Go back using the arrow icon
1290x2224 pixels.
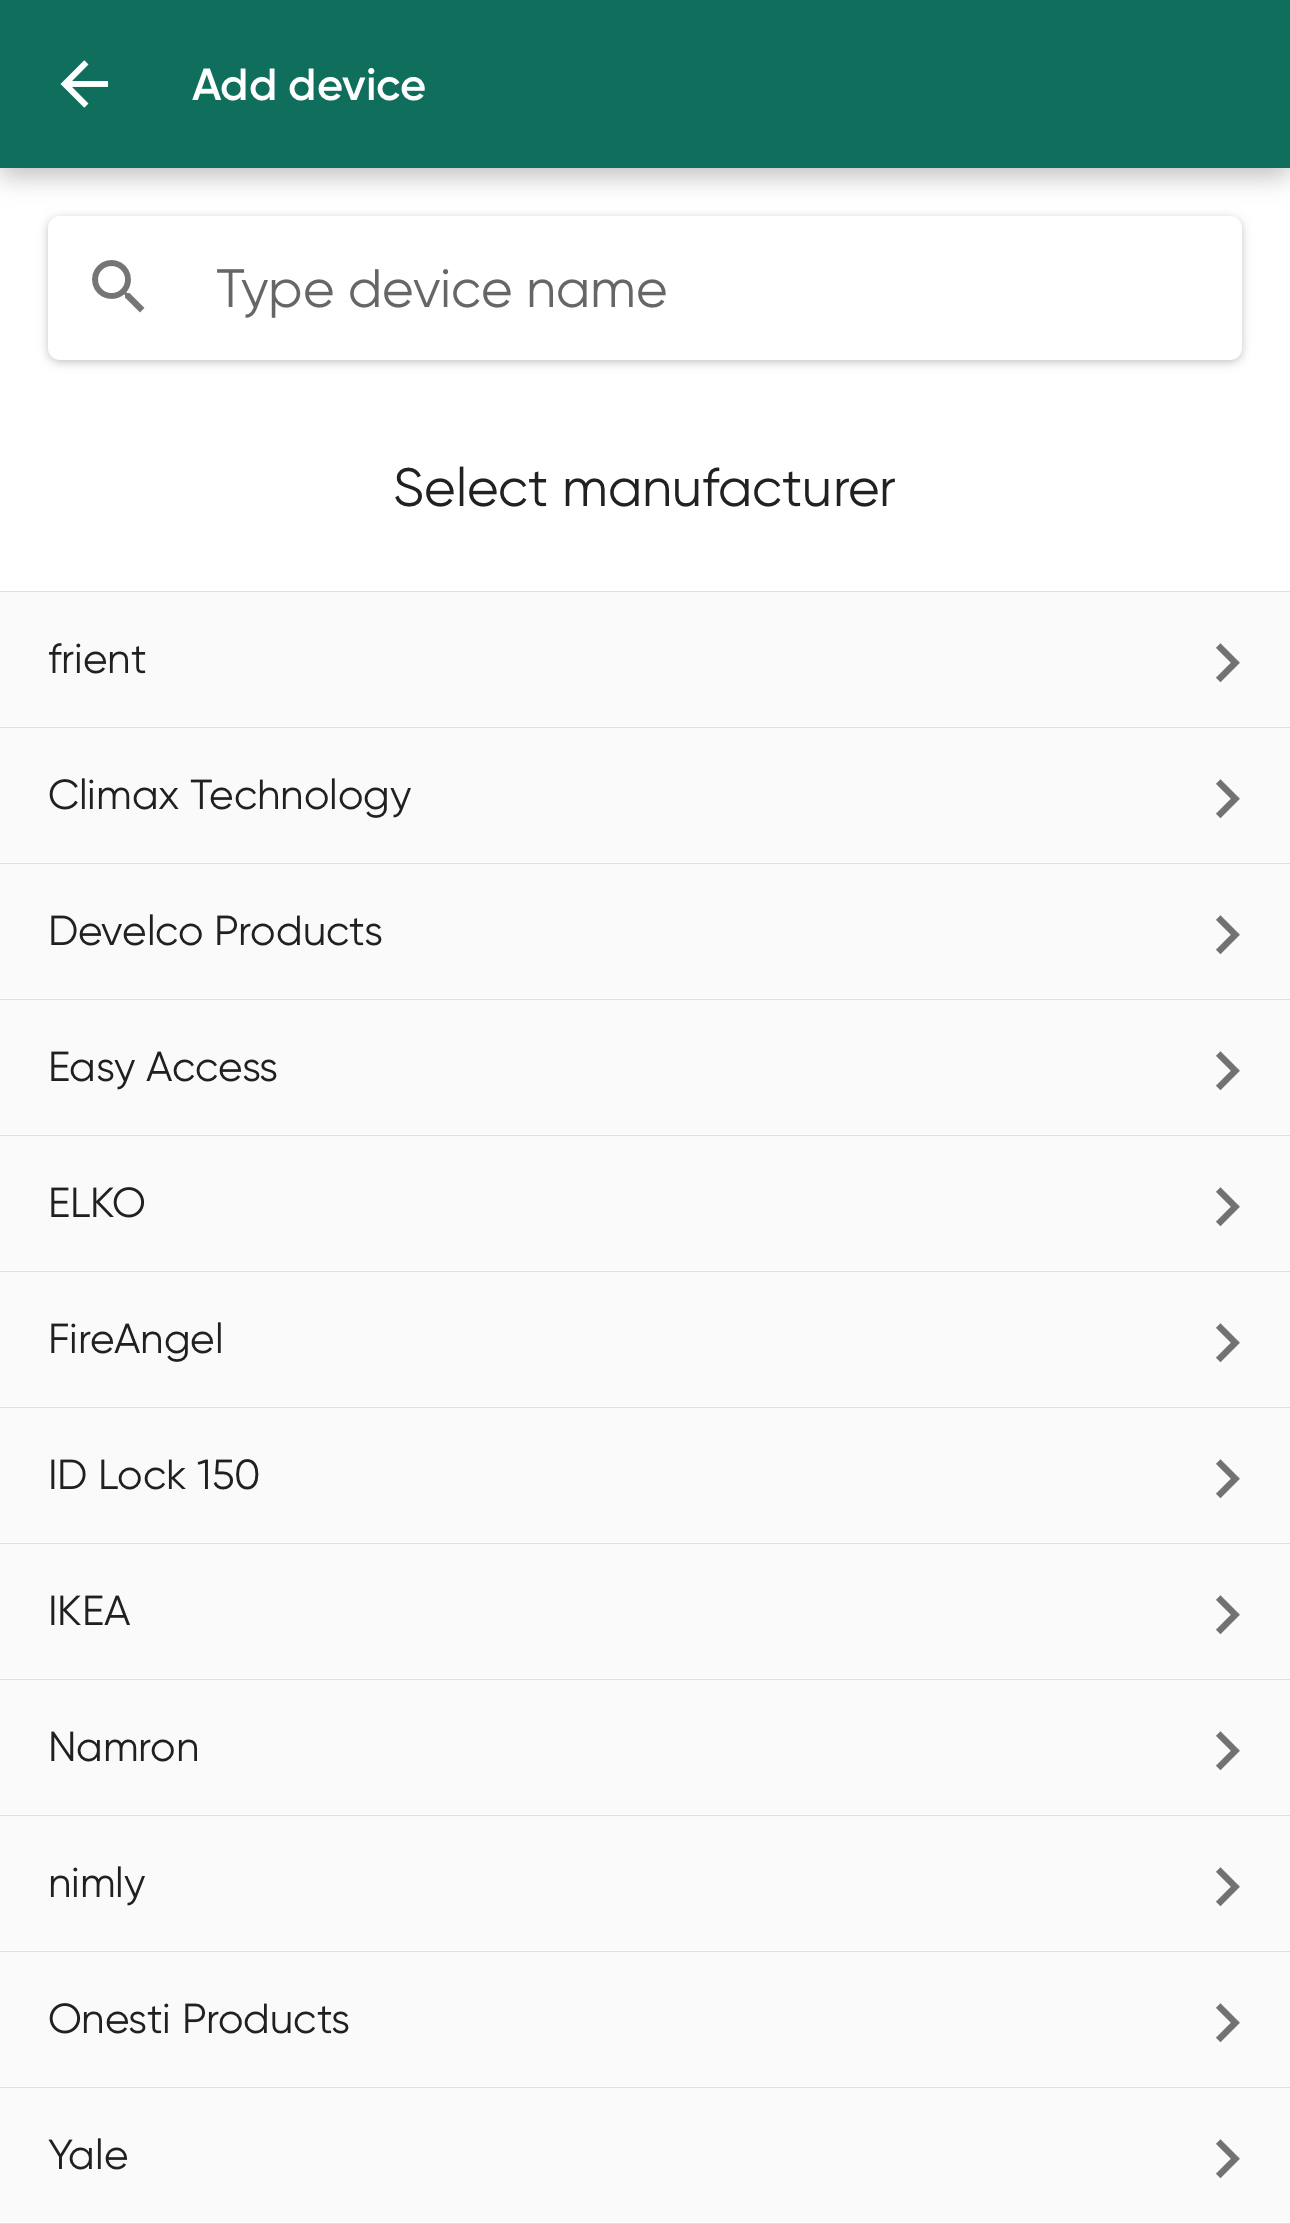coord(85,84)
